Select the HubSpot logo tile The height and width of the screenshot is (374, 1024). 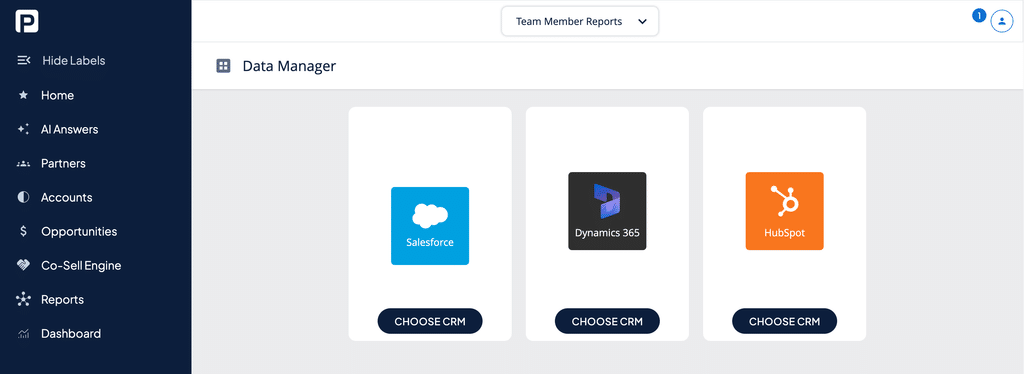click(784, 211)
